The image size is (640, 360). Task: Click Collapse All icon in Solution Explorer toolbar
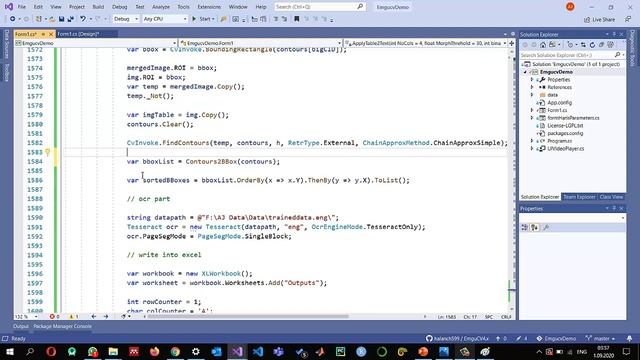(x=601, y=45)
